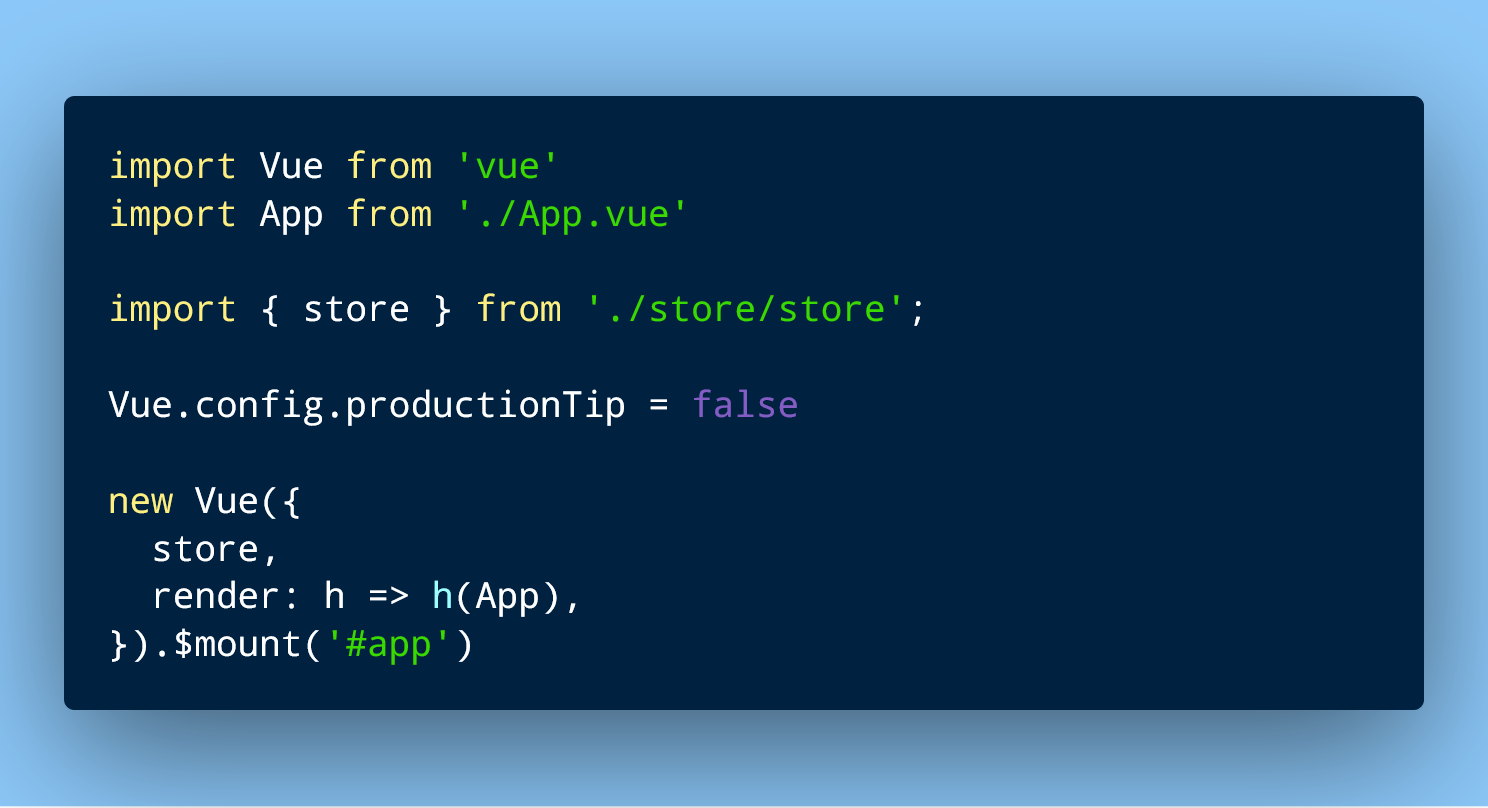Click the './store/store' import path
Viewport: 1488px width, 808px height.
pyautogui.click(x=746, y=310)
